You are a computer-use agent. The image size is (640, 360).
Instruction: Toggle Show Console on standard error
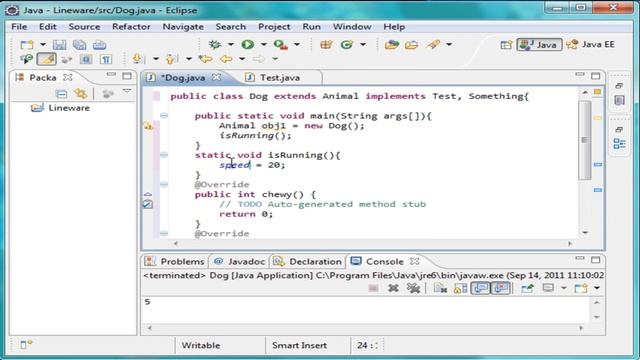[x=500, y=289]
